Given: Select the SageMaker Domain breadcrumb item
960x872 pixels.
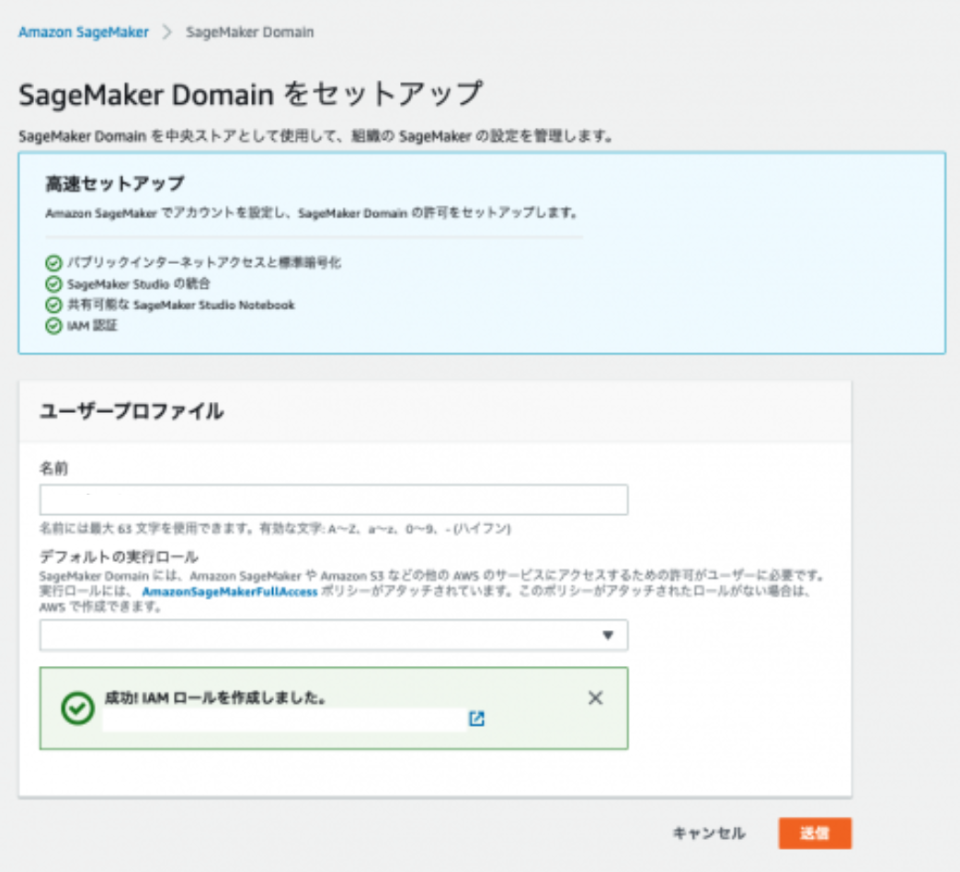Looking at the screenshot, I should click(247, 32).
